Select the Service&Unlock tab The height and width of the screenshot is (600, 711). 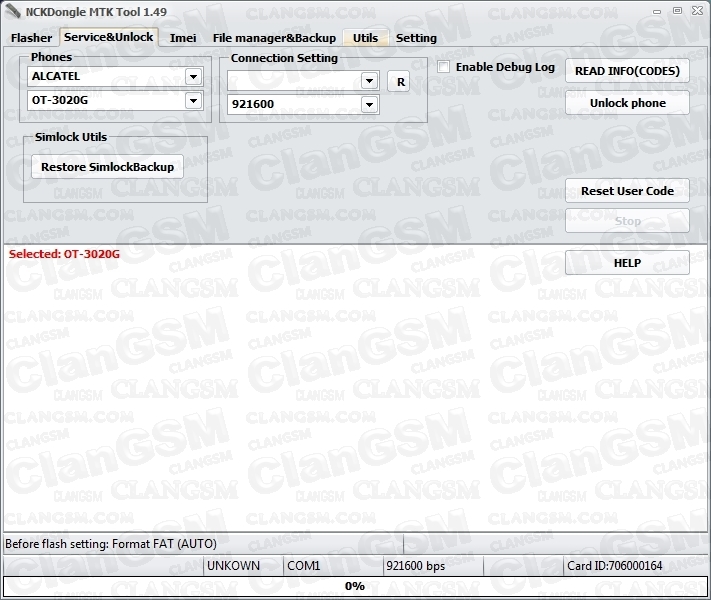pyautogui.click(x=108, y=37)
